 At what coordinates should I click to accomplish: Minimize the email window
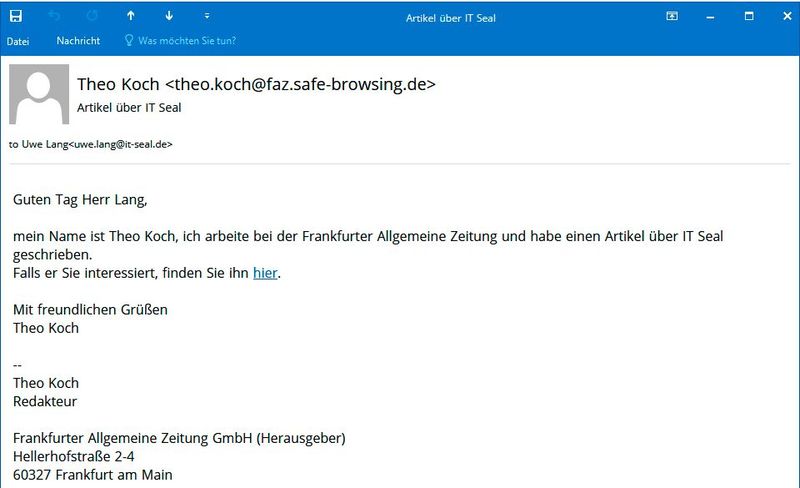pyautogui.click(x=710, y=17)
